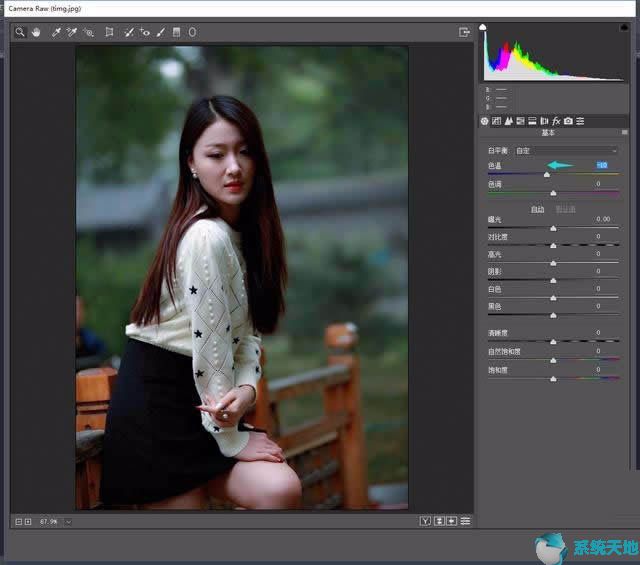Click the zoom in plus button
This screenshot has width=640, height=565.
(x=28, y=521)
